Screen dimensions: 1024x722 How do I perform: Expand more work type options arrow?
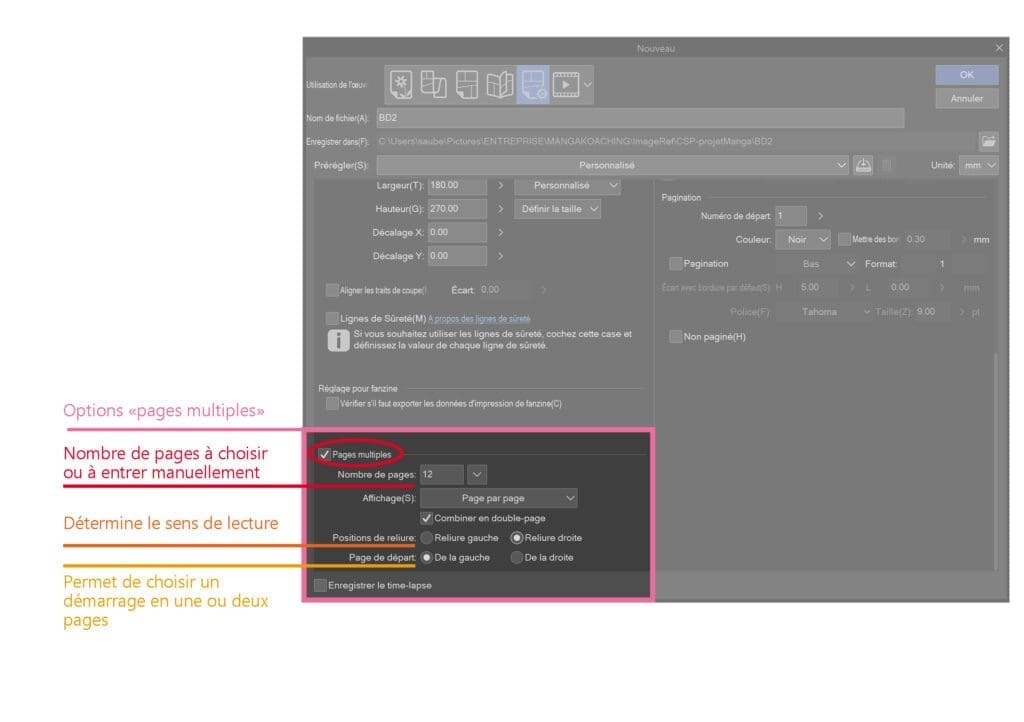click(588, 85)
